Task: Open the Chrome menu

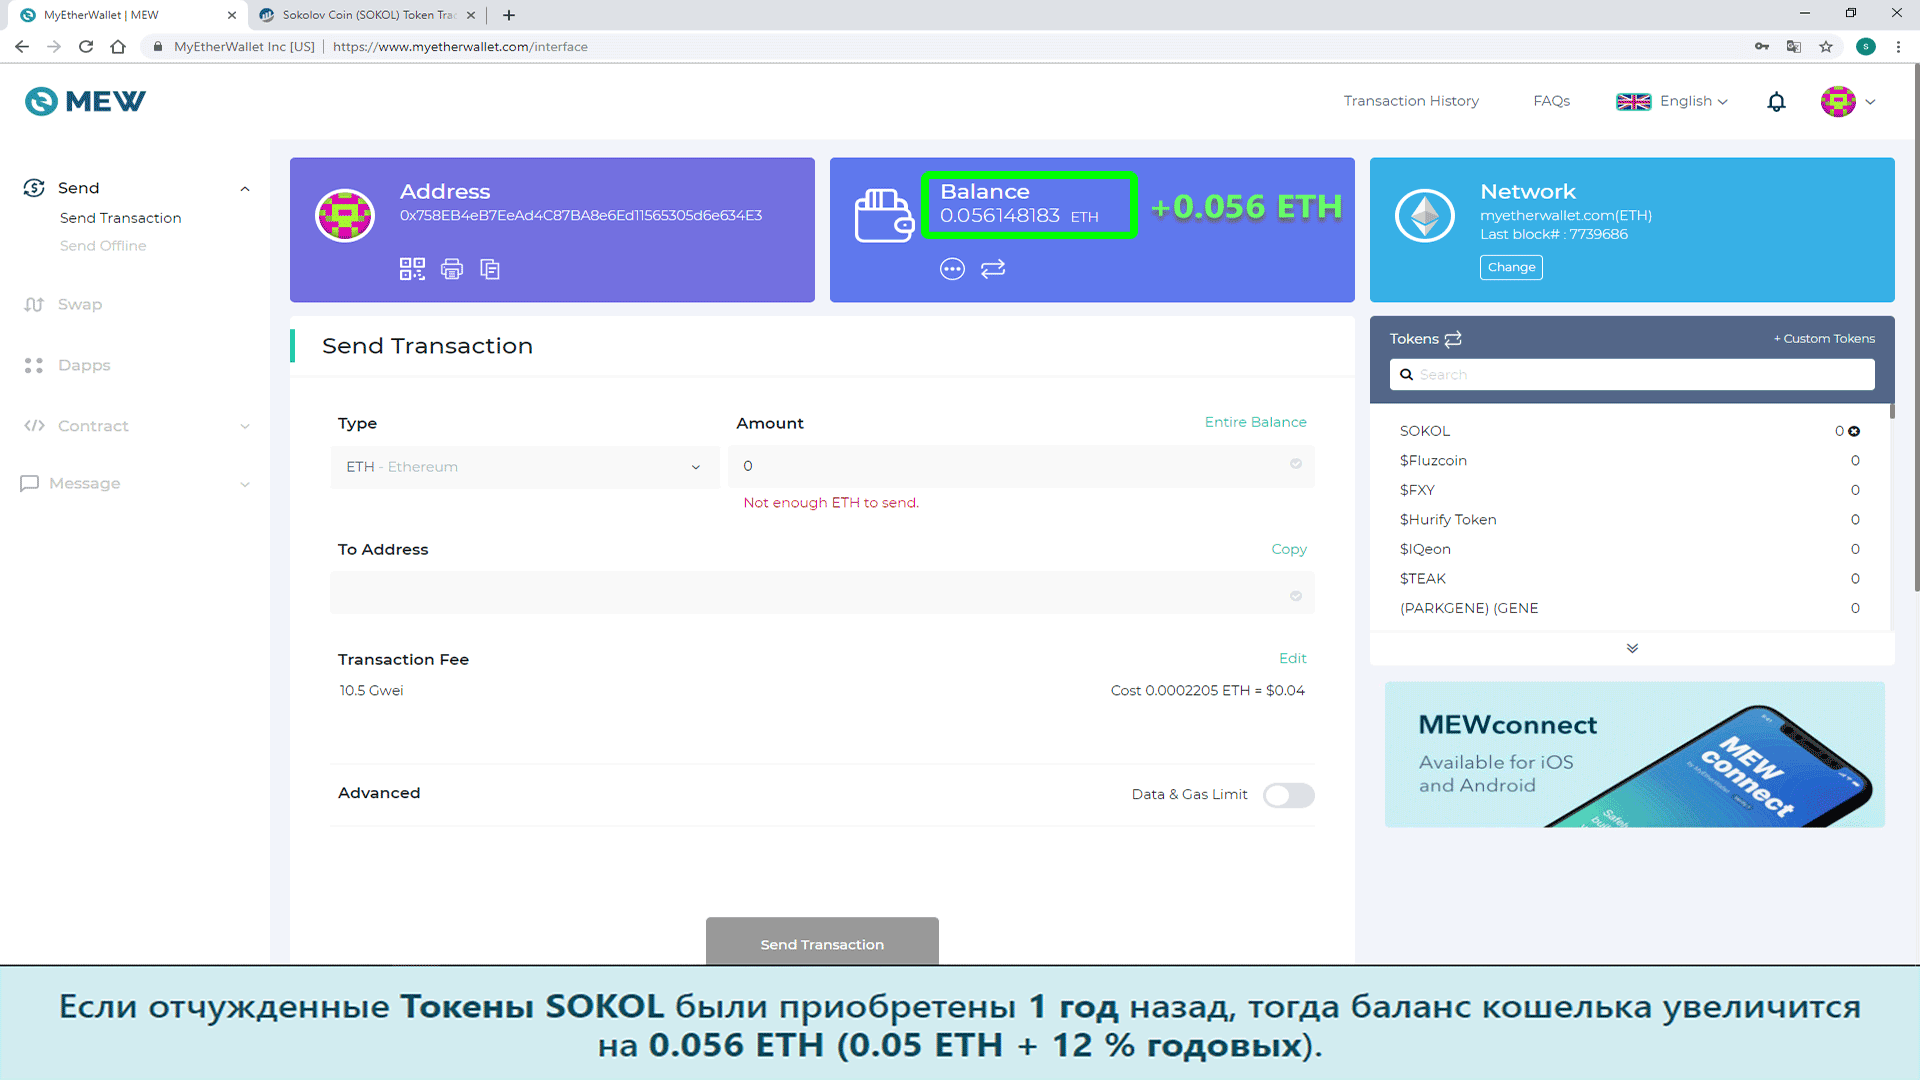Action: pyautogui.click(x=1898, y=46)
